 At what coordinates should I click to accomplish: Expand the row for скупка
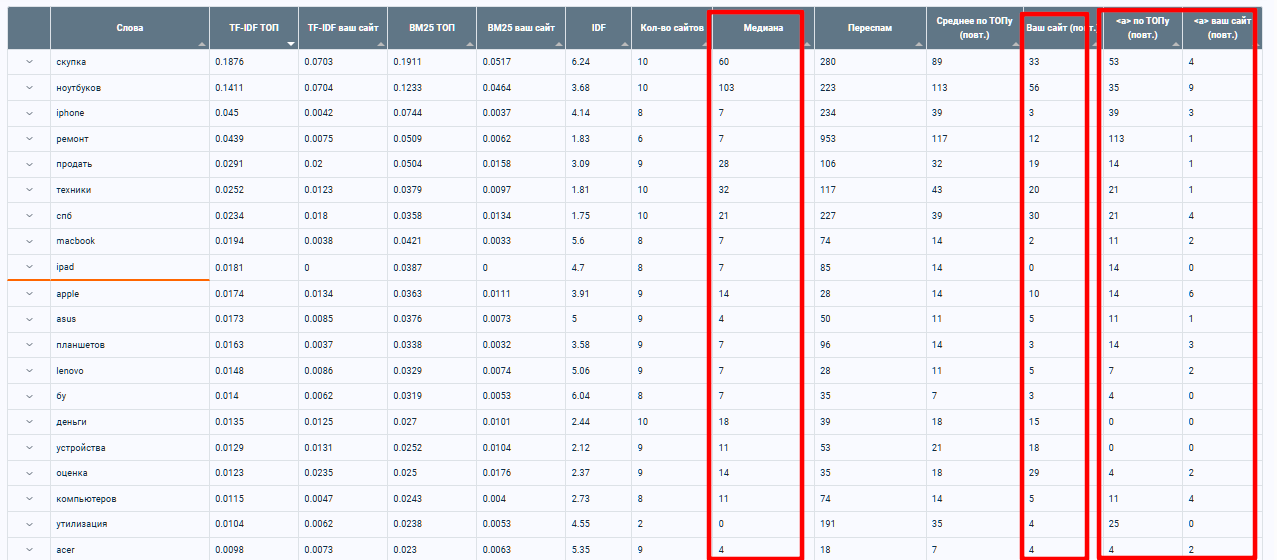click(x=29, y=62)
